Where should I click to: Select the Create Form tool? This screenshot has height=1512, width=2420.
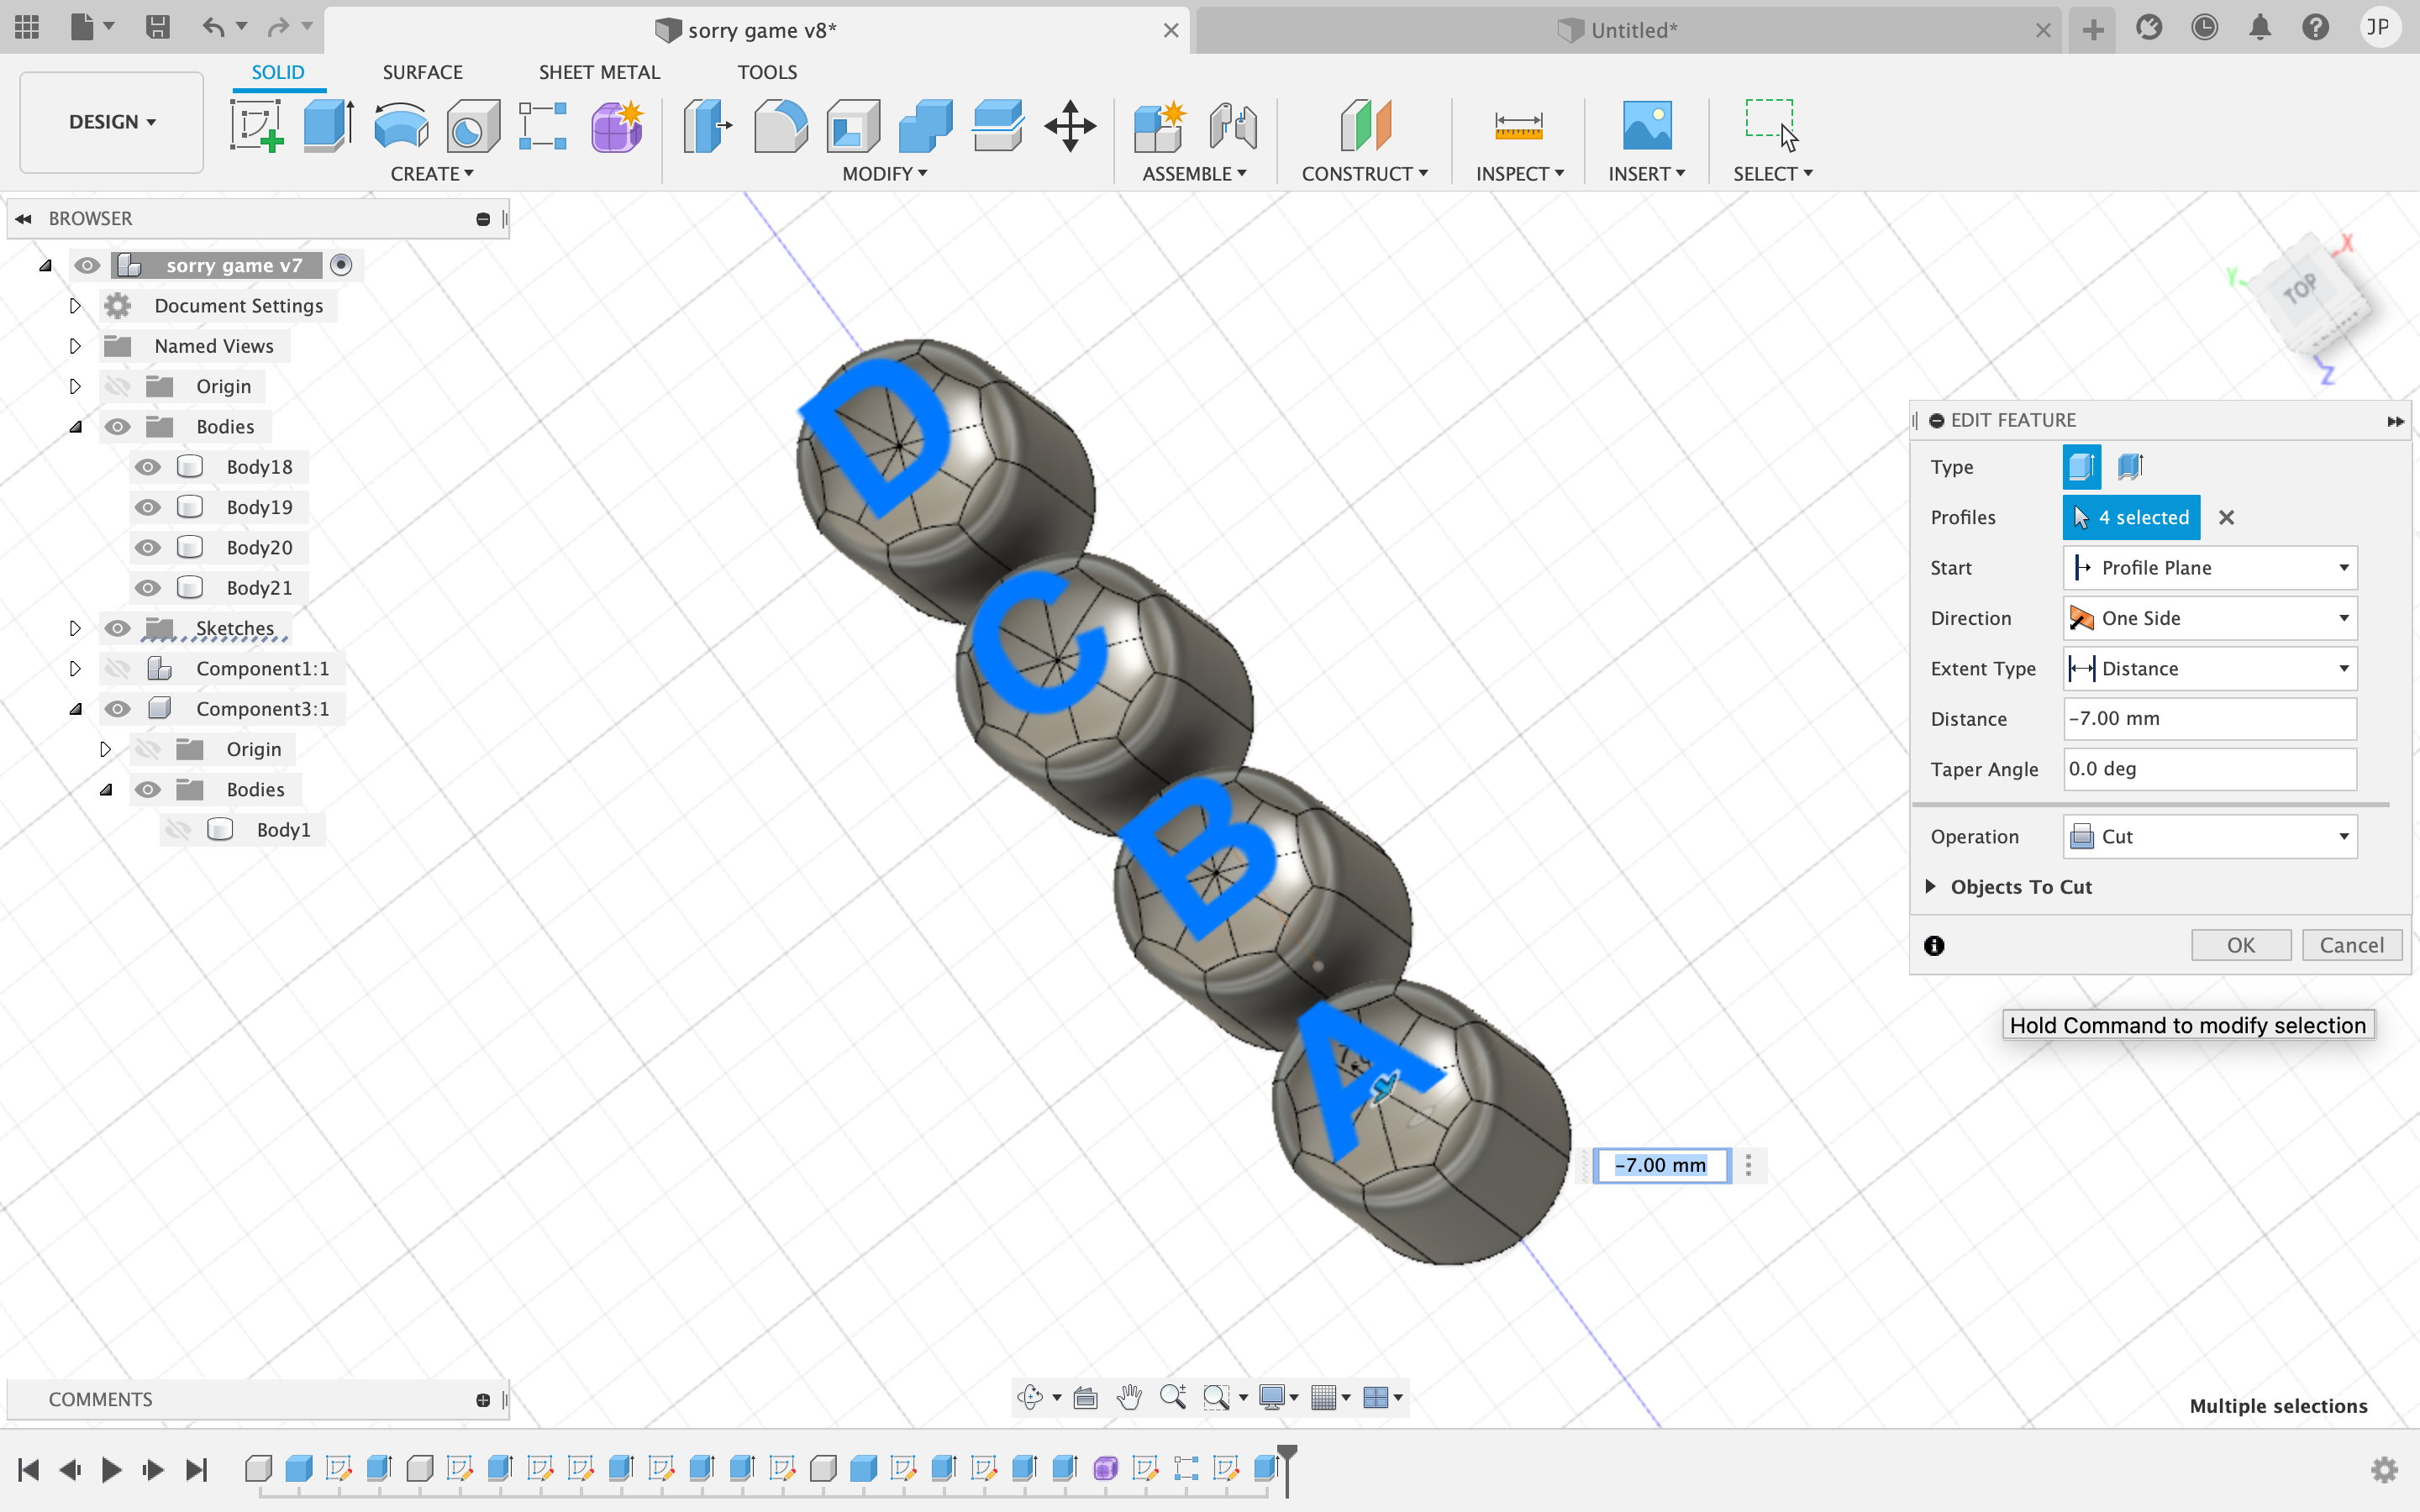pyautogui.click(x=617, y=125)
